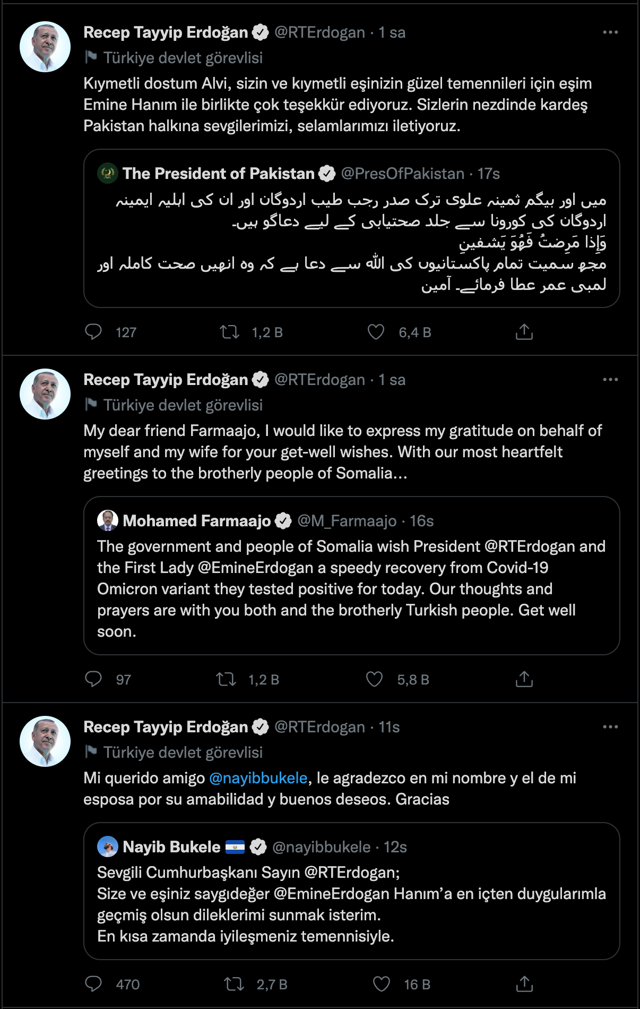Open more options on the Farmaajo reply tweet
The image size is (640, 1009).
coord(610,380)
